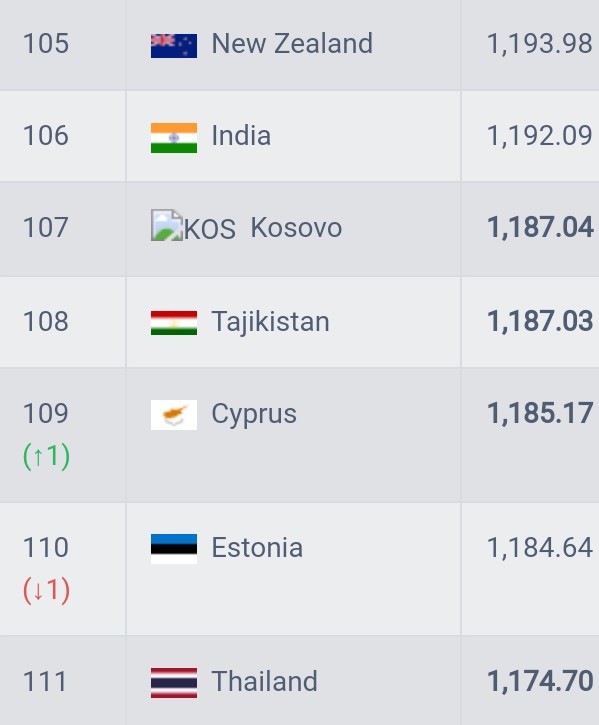Click Thailand's points value 1,174.70
Viewport: 599px width, 725px height.
(540, 682)
